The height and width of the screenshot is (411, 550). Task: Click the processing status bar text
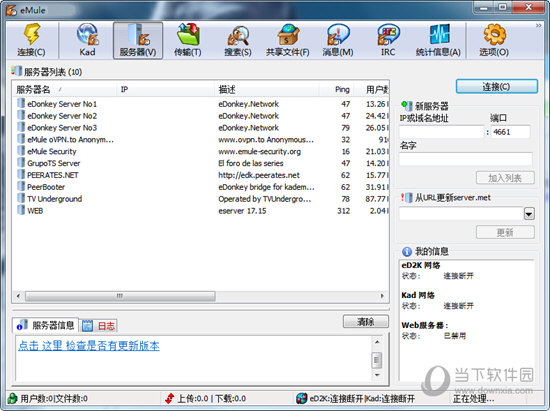click(x=474, y=398)
